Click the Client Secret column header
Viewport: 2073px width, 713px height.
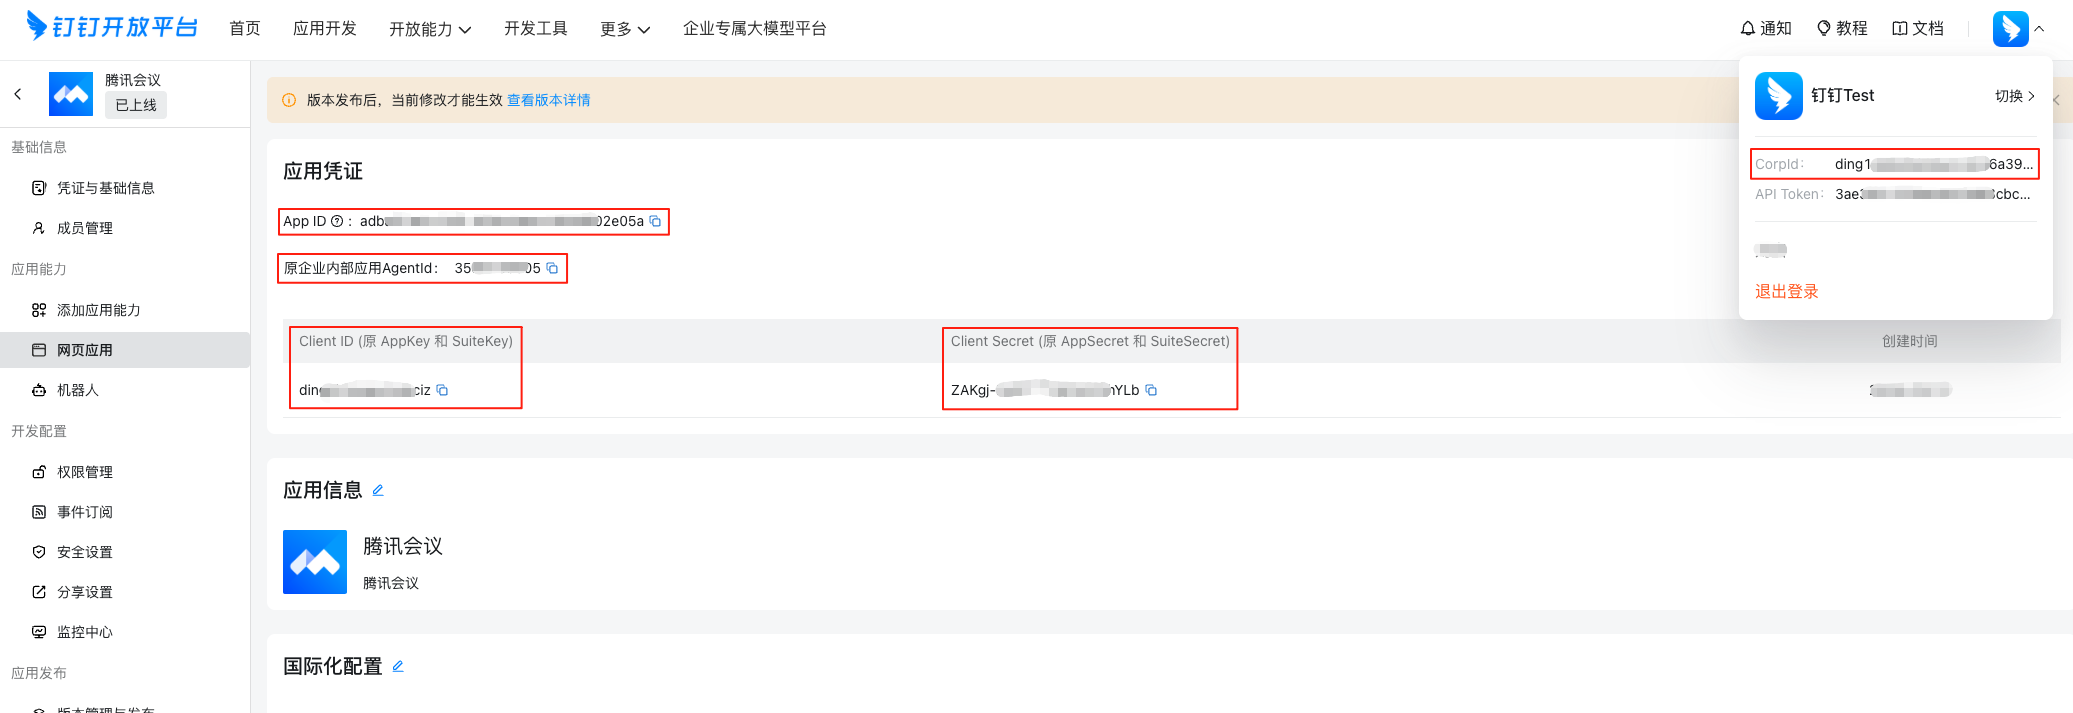pos(1090,341)
